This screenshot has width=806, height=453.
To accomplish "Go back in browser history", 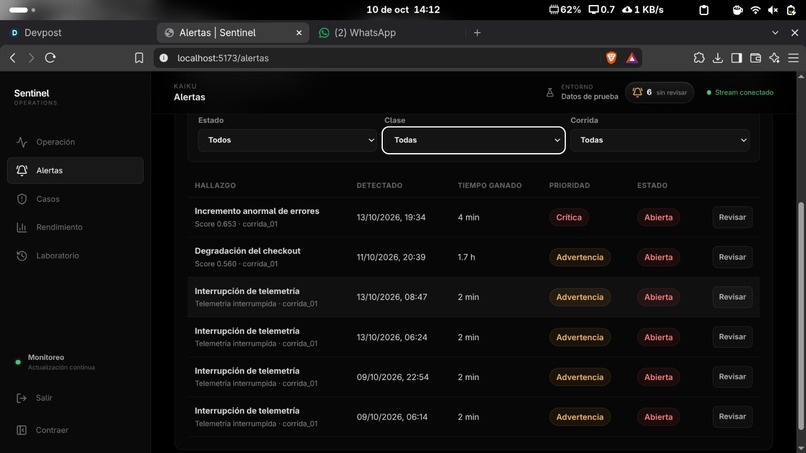I will [x=13, y=58].
